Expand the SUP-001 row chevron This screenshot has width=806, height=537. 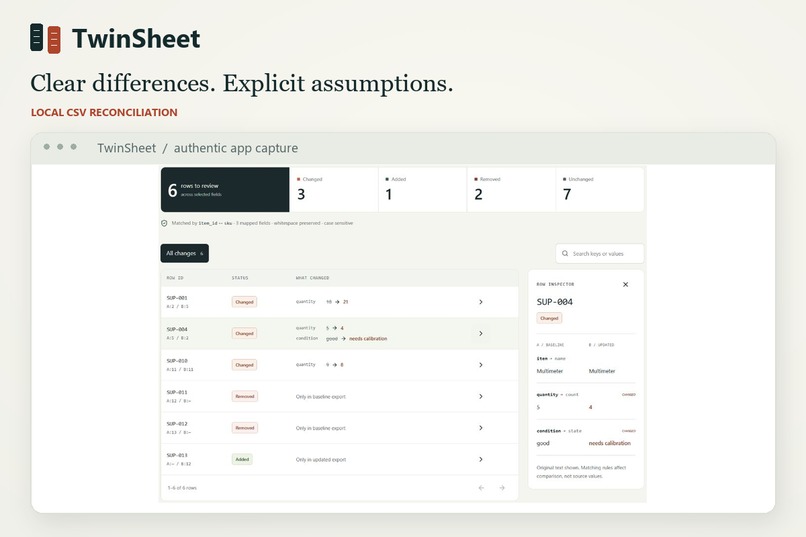(x=481, y=302)
